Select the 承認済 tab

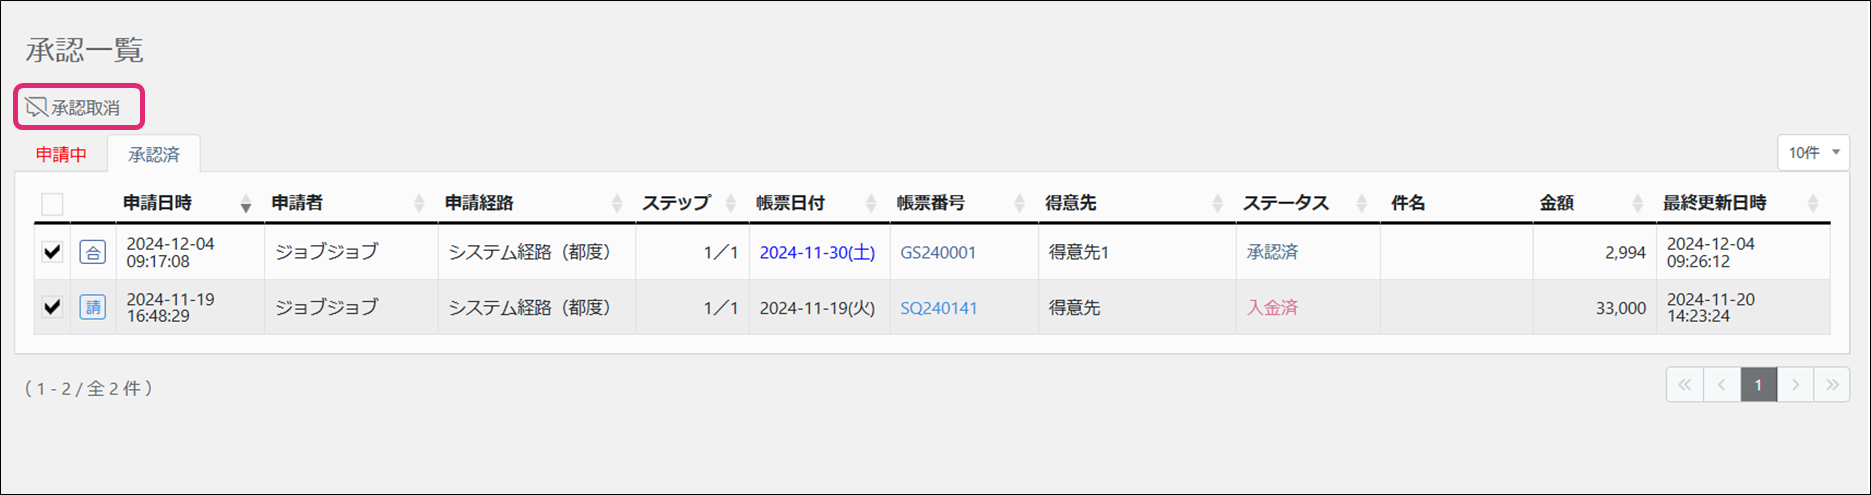(154, 155)
